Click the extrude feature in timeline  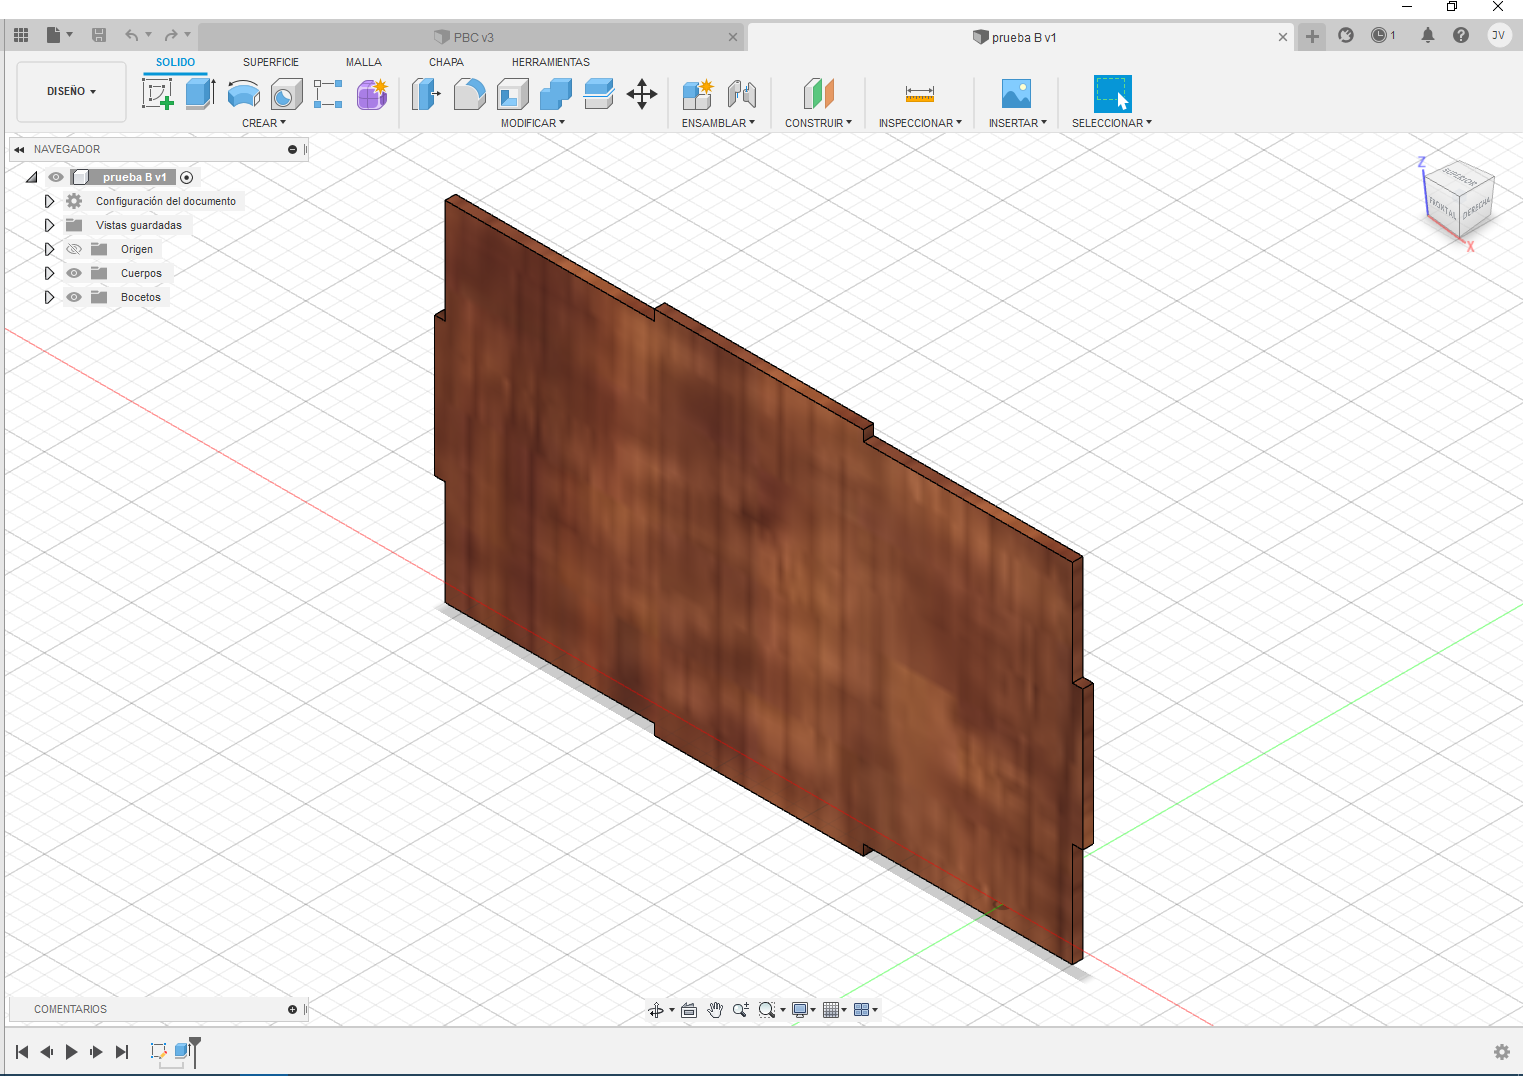(x=182, y=1051)
